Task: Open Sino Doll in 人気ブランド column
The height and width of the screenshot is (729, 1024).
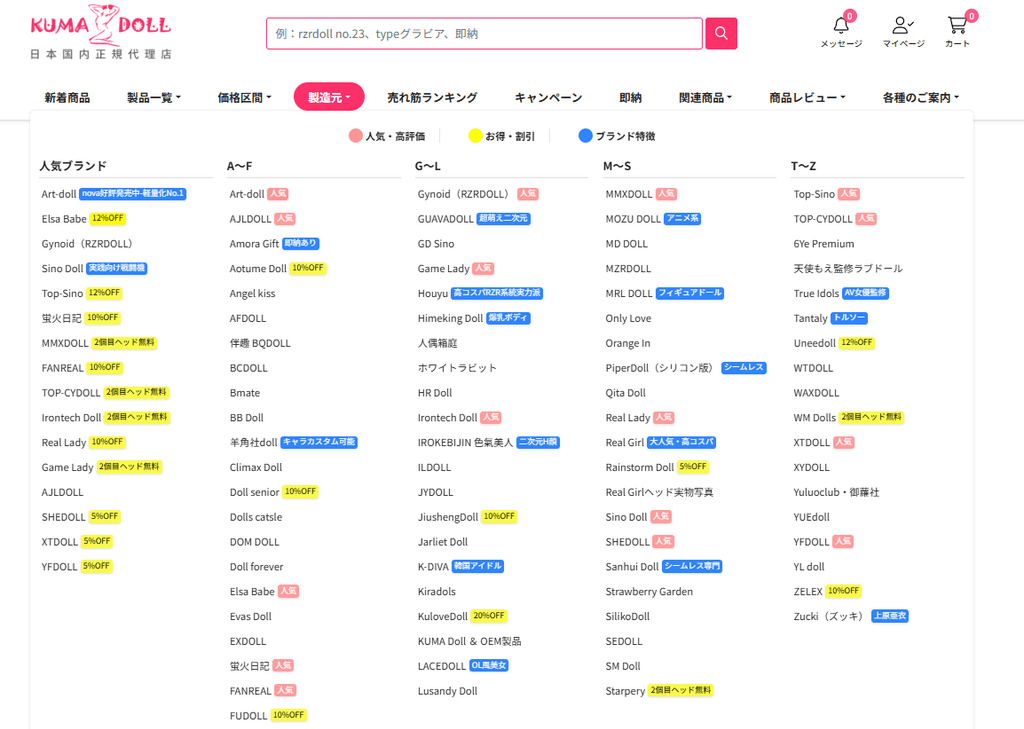Action: tap(63, 268)
